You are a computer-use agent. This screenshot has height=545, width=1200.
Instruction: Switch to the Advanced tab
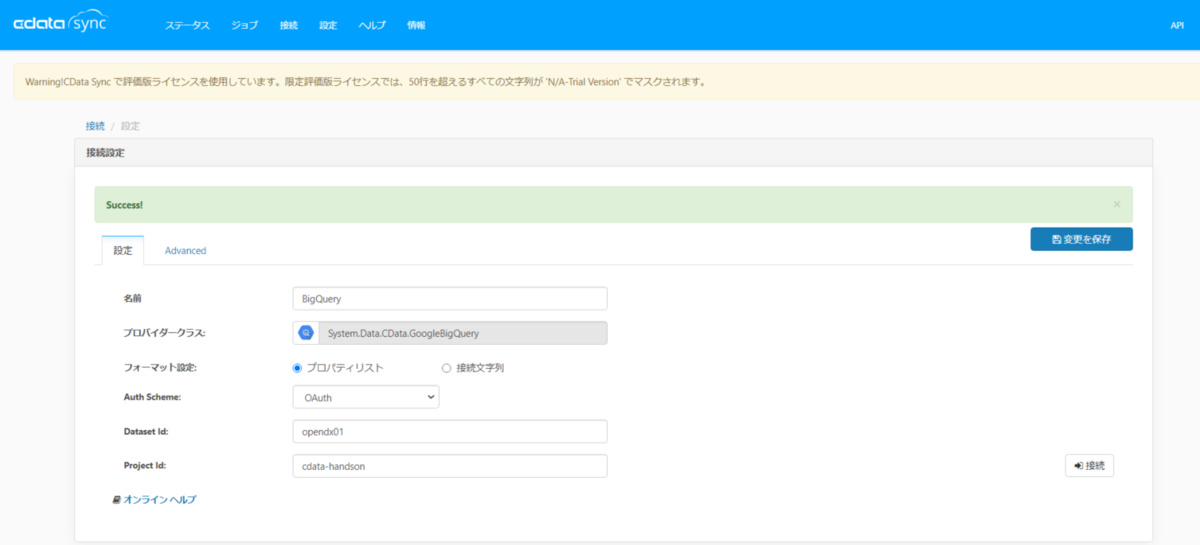pos(185,251)
